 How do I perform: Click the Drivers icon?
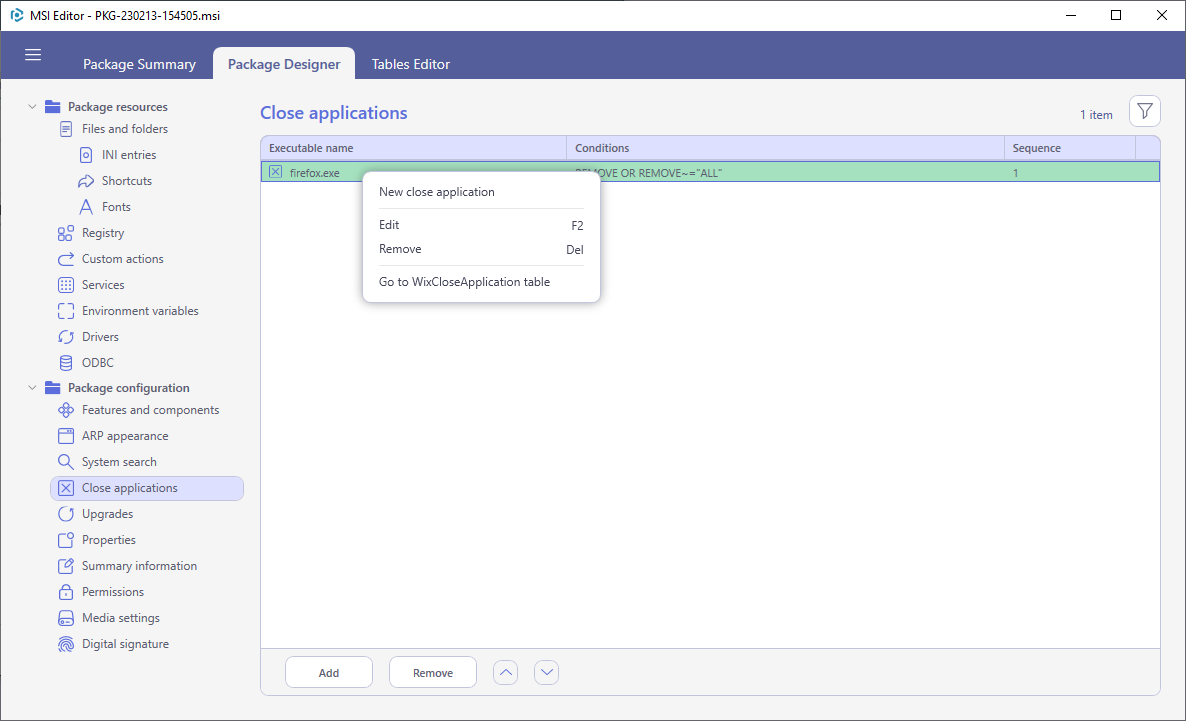pyautogui.click(x=66, y=337)
